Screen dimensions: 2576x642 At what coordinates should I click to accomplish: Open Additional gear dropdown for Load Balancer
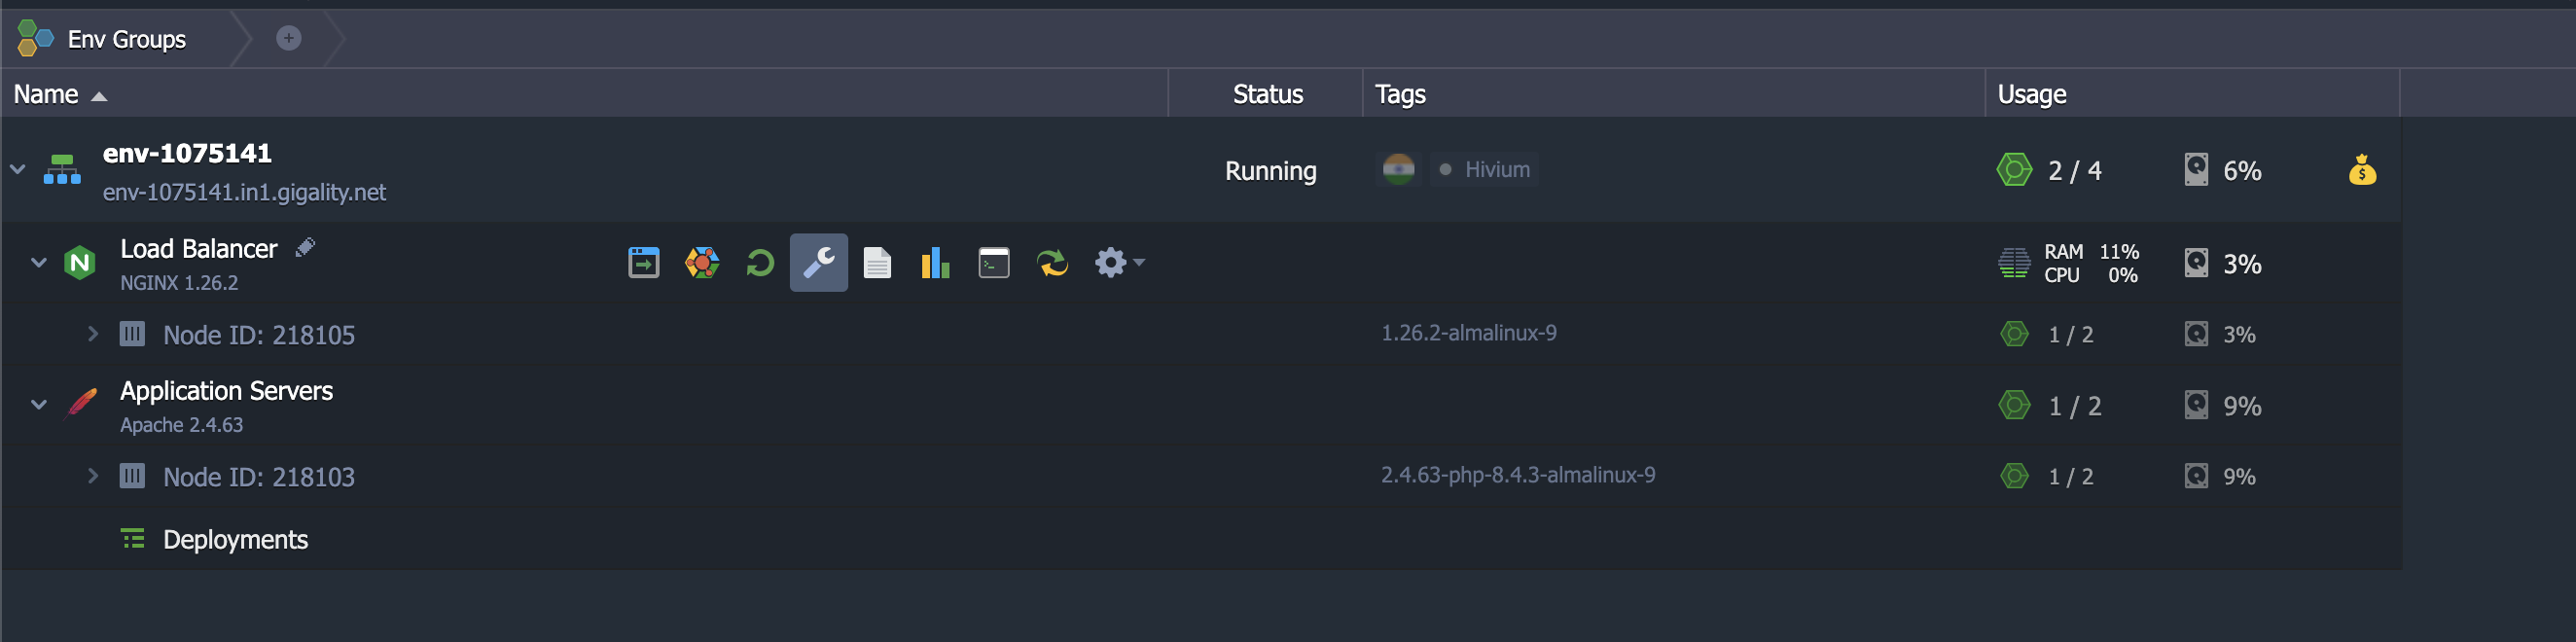pyautogui.click(x=1119, y=263)
